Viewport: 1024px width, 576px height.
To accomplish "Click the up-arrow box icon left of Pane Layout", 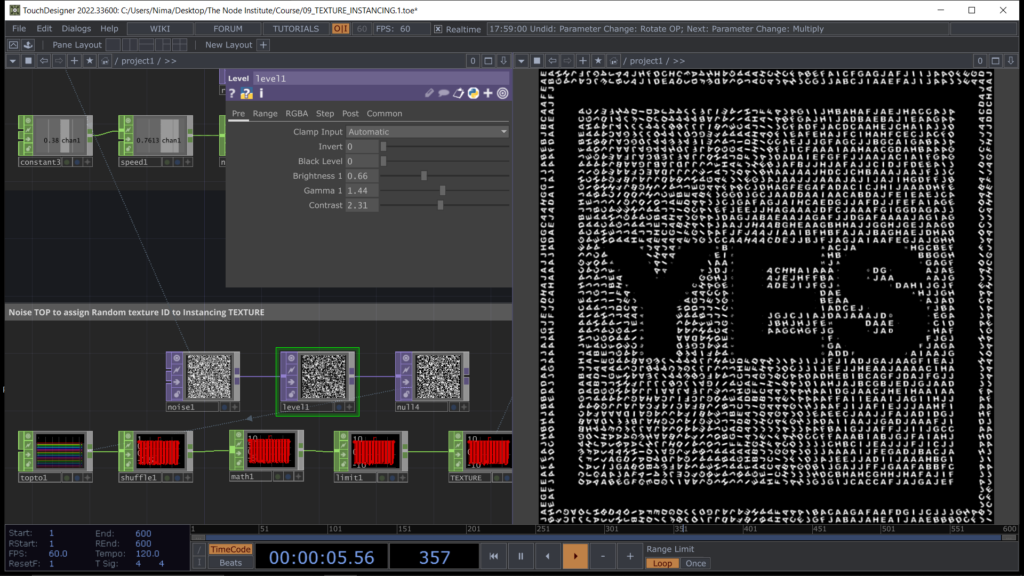I will point(13,44).
